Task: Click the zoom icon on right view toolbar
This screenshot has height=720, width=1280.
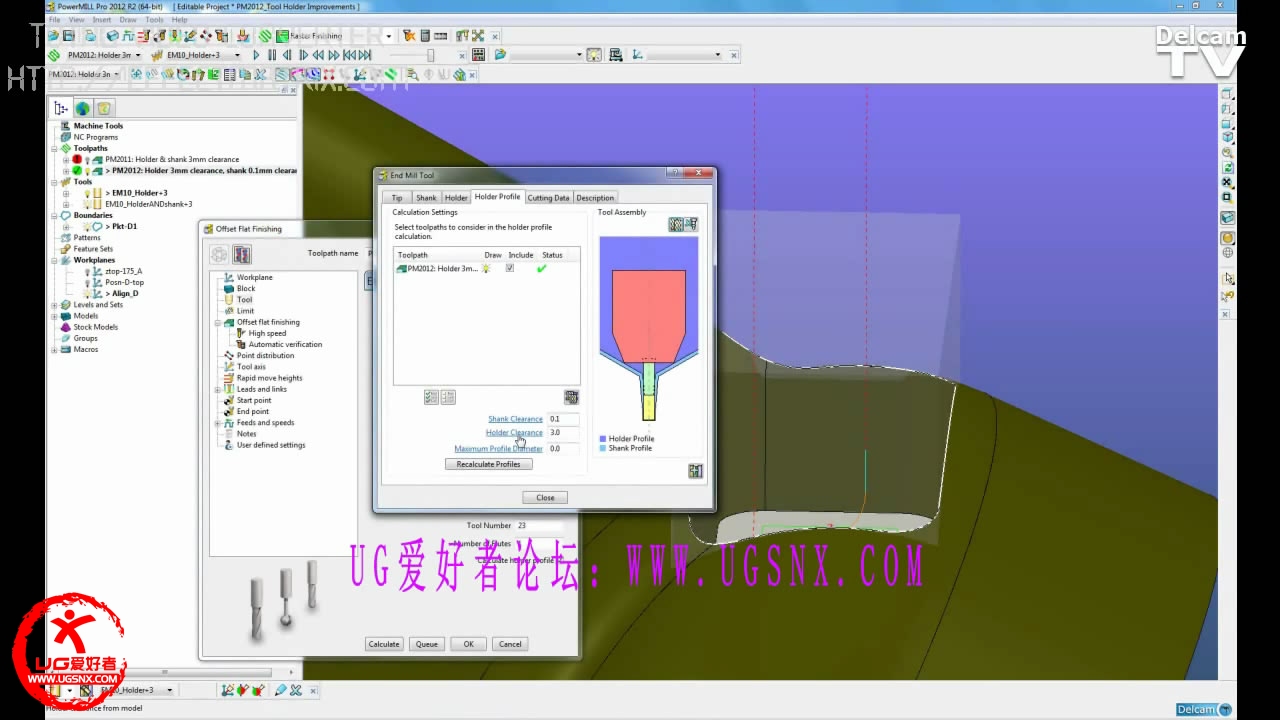Action: pyautogui.click(x=1228, y=153)
